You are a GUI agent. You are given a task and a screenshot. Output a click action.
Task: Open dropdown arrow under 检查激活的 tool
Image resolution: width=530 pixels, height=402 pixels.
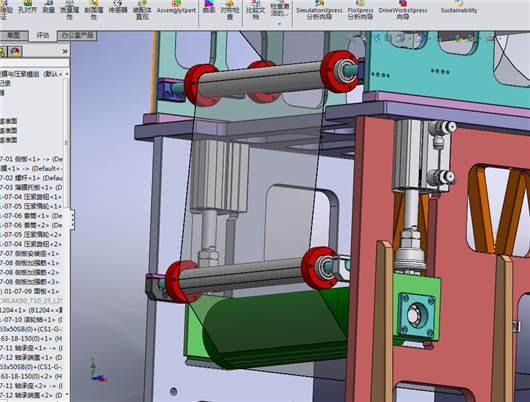(280, 24)
